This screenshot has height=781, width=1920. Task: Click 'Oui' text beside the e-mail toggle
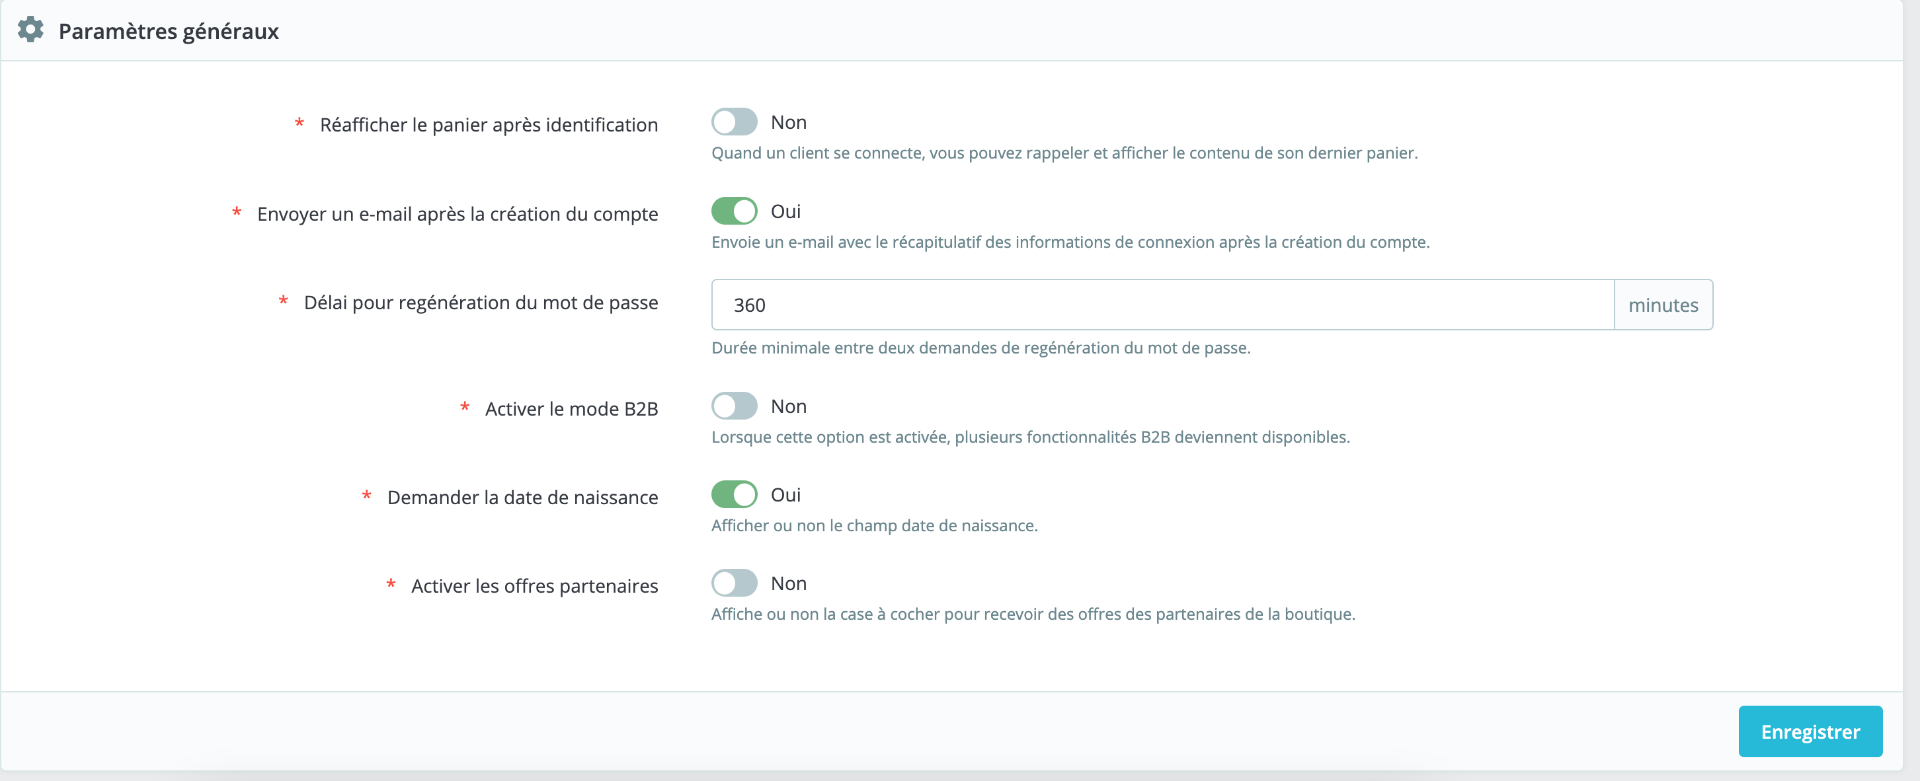coord(785,211)
